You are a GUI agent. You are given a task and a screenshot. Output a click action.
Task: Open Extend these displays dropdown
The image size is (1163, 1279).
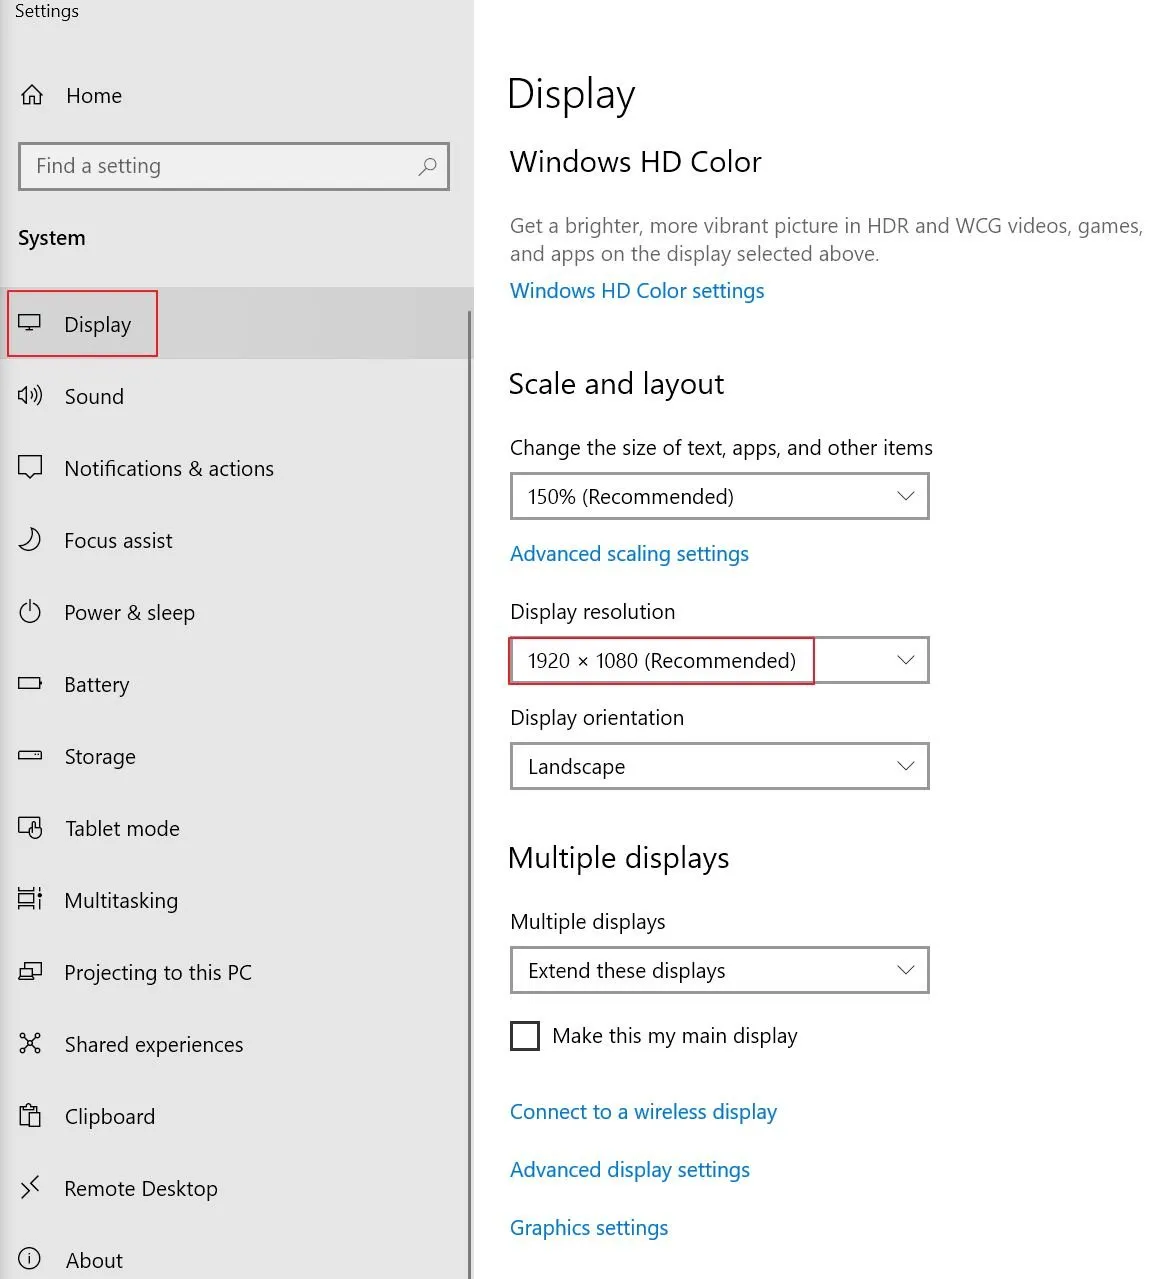pos(719,971)
